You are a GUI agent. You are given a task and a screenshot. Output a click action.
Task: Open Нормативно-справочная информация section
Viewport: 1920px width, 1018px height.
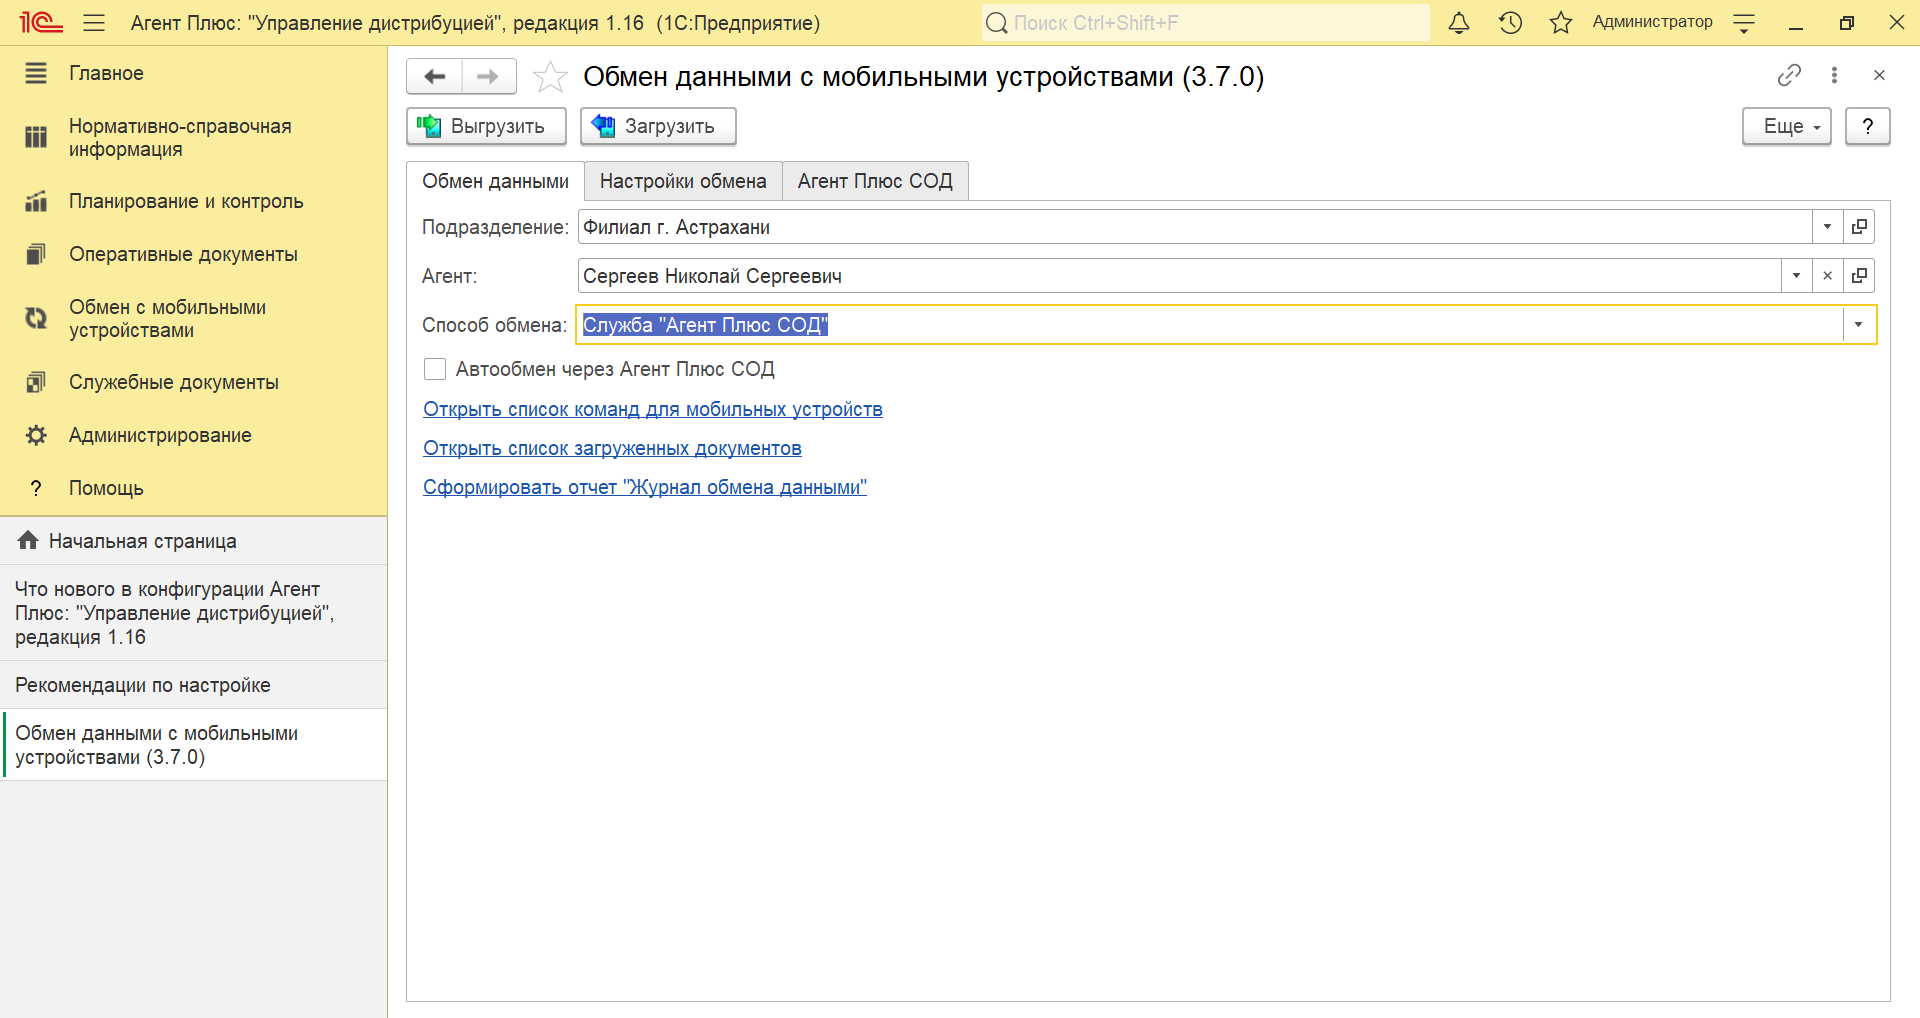click(193, 138)
